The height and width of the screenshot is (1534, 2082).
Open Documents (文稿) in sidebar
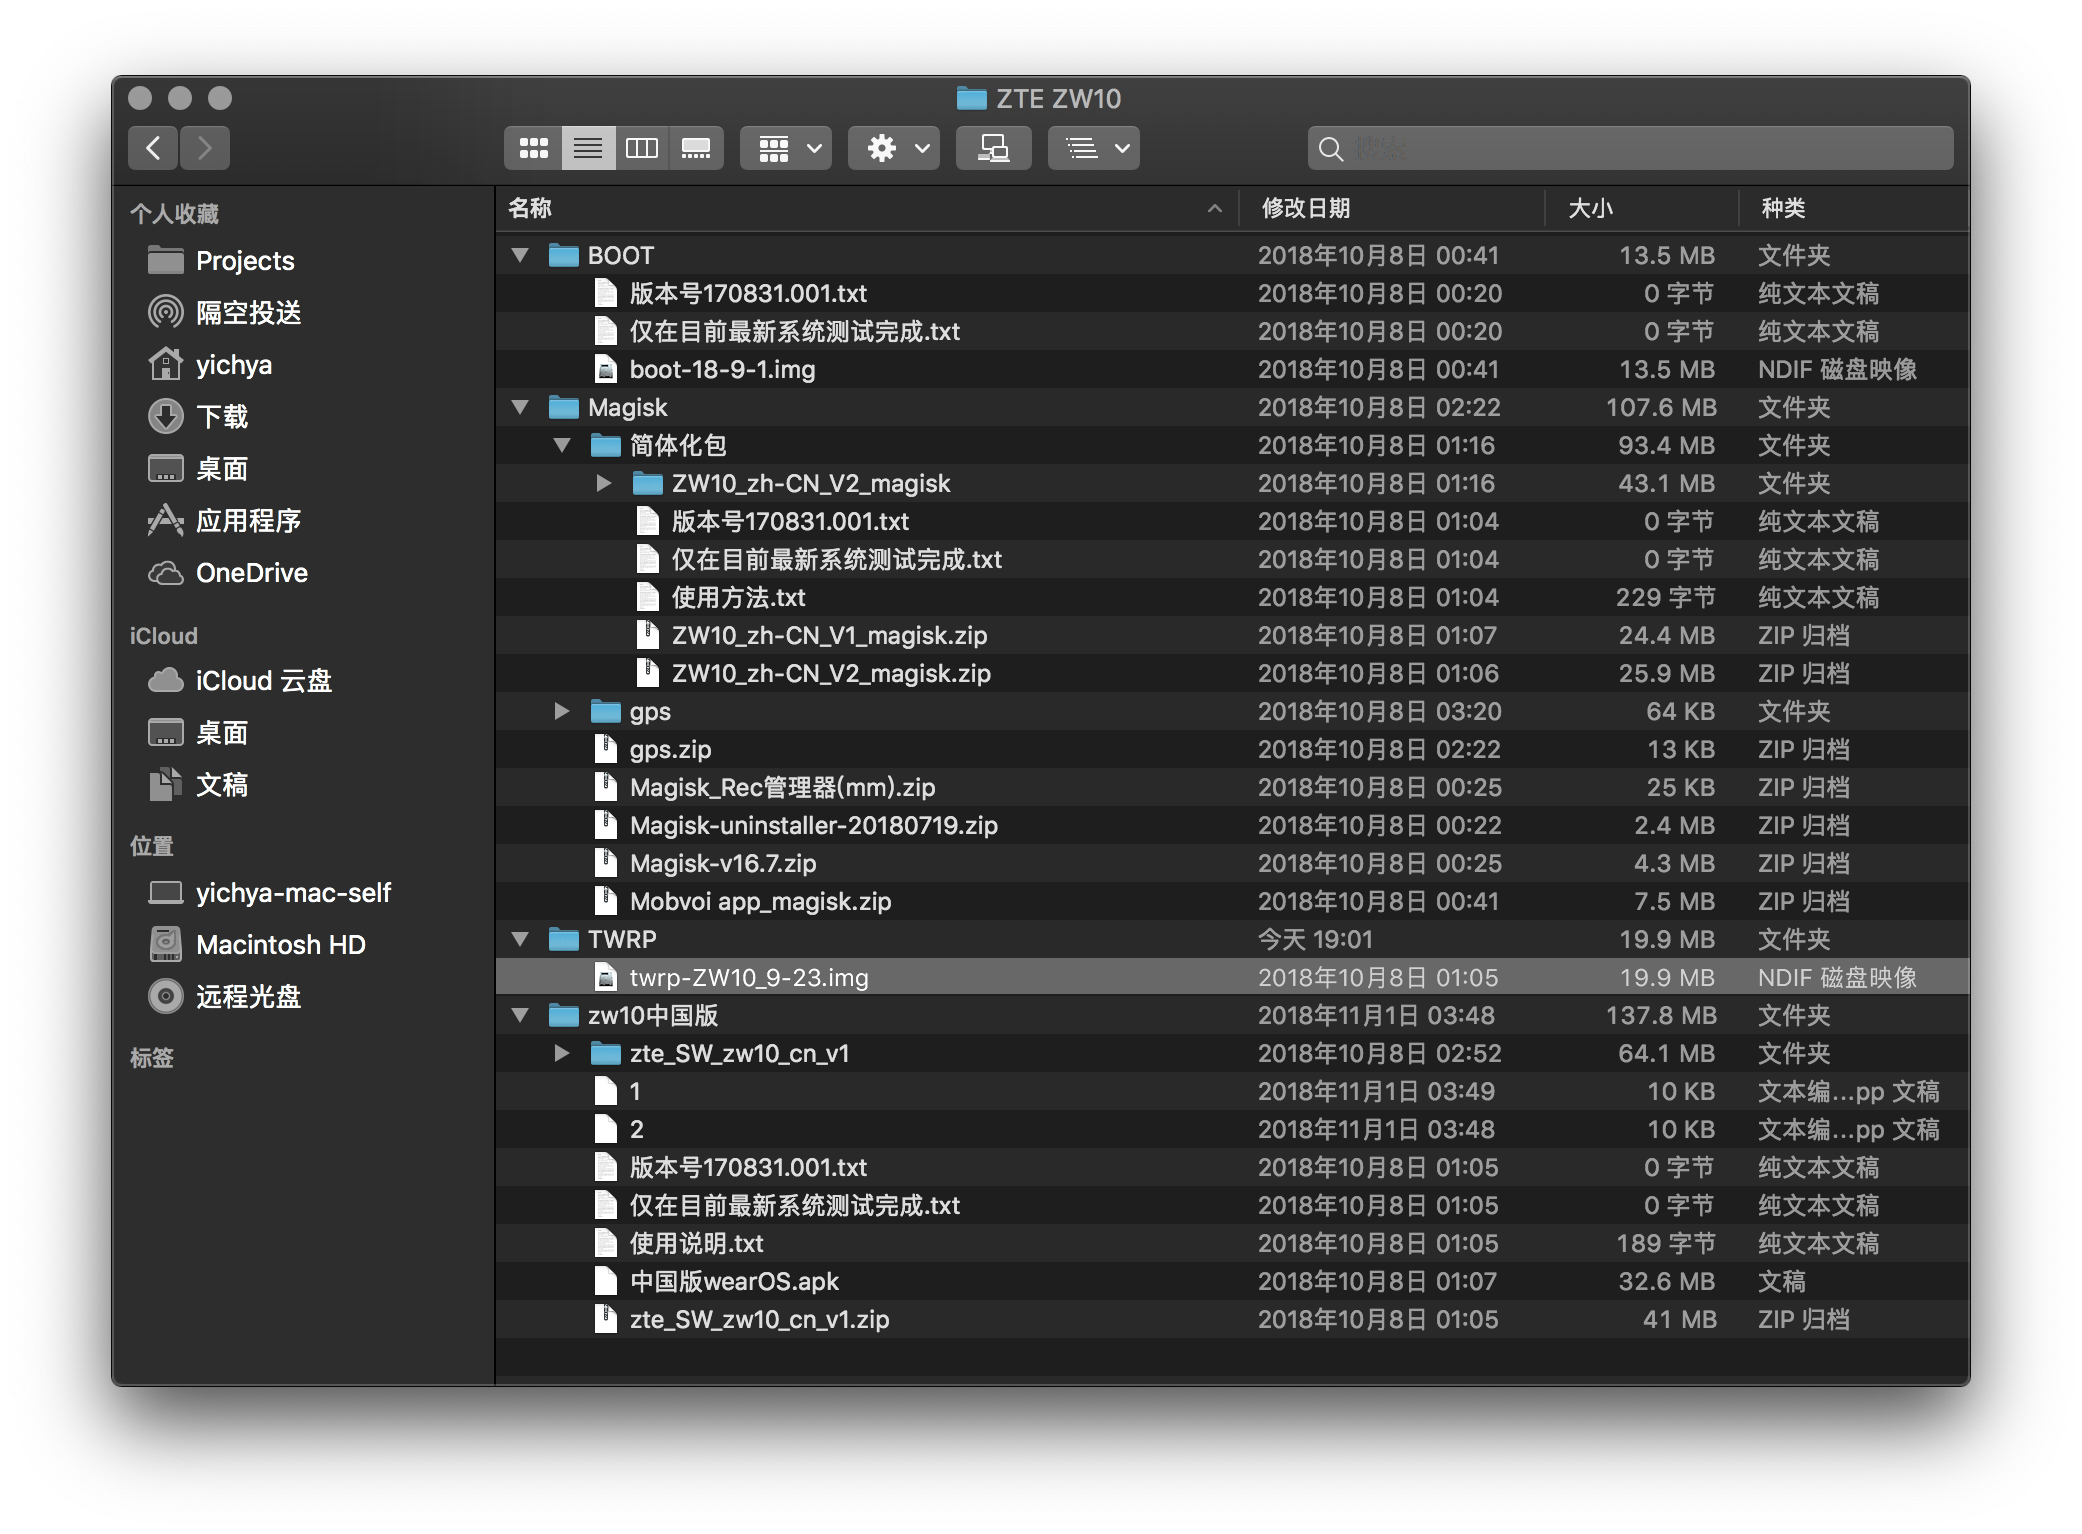click(222, 784)
